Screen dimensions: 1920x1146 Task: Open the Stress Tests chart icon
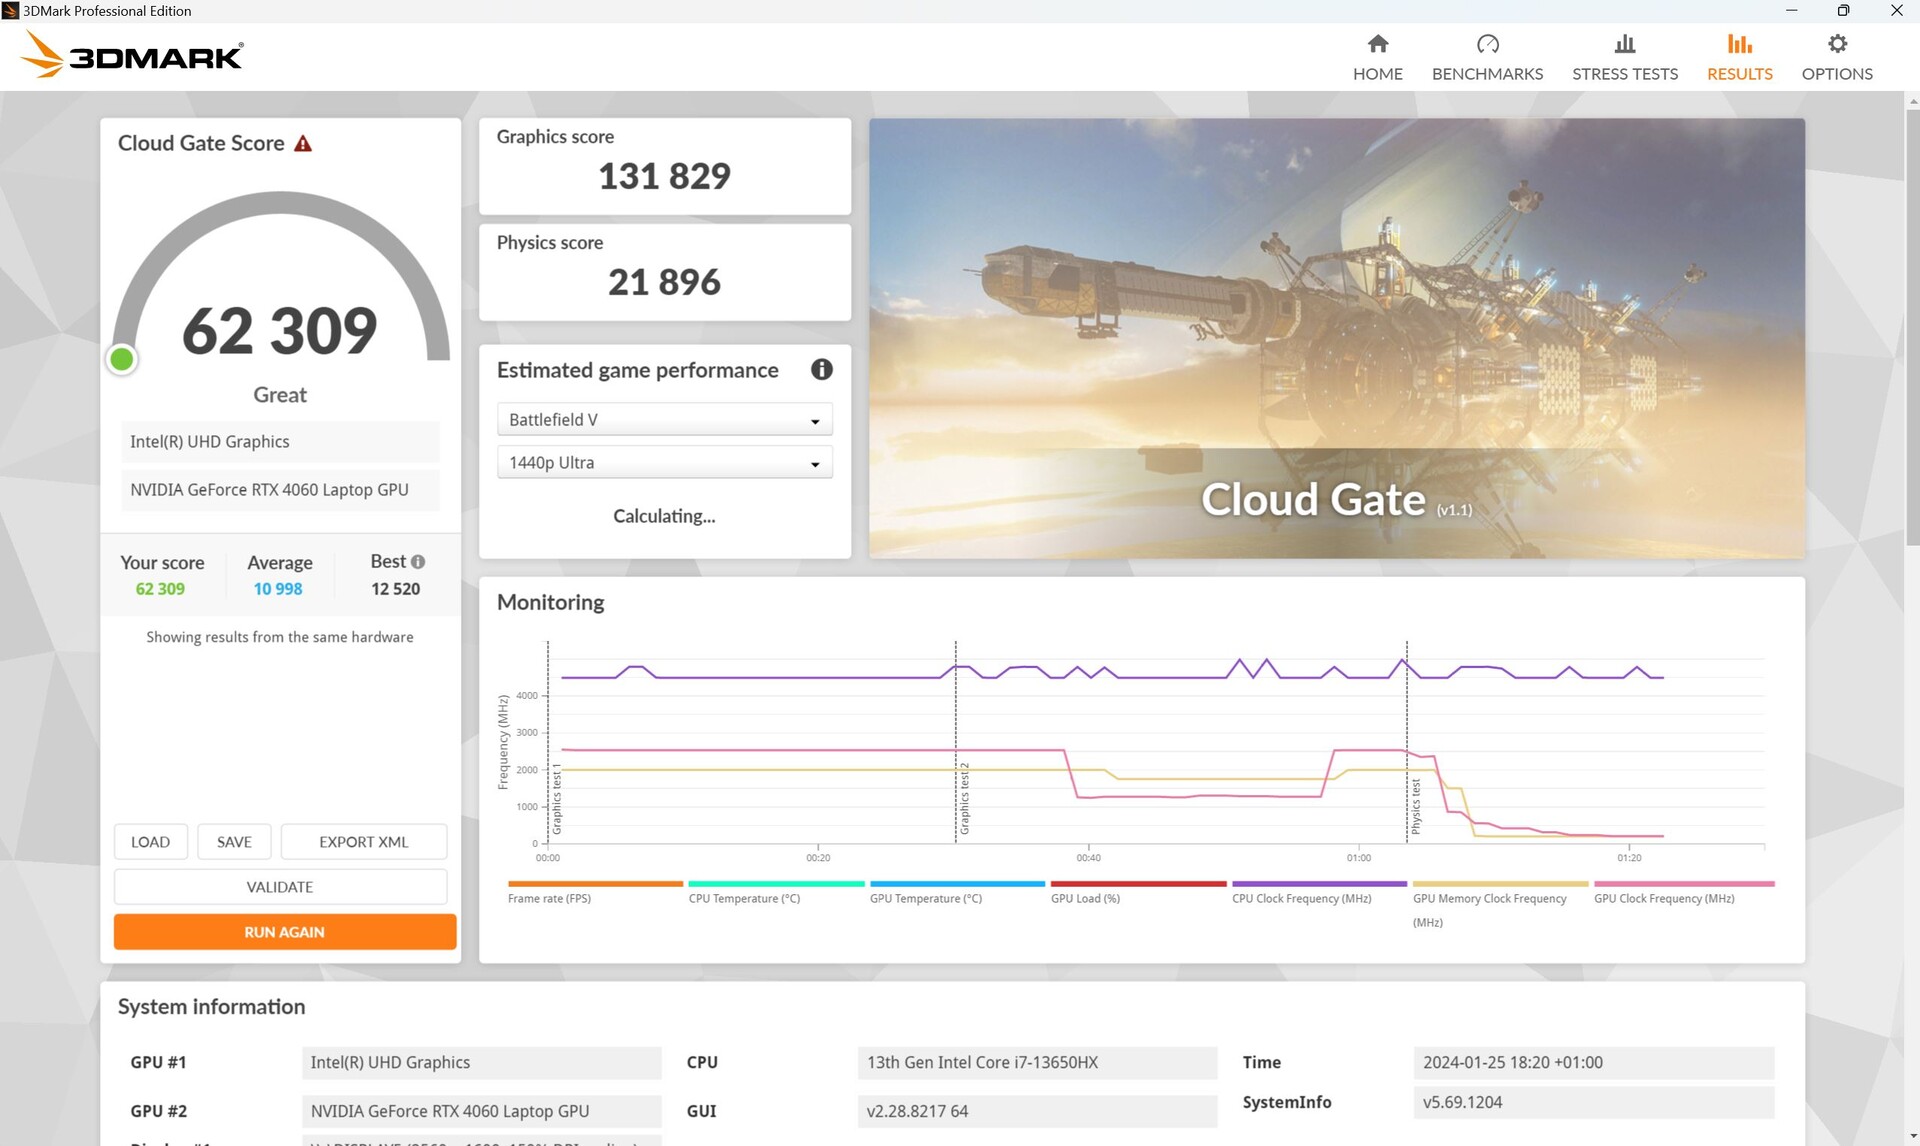click(x=1624, y=44)
